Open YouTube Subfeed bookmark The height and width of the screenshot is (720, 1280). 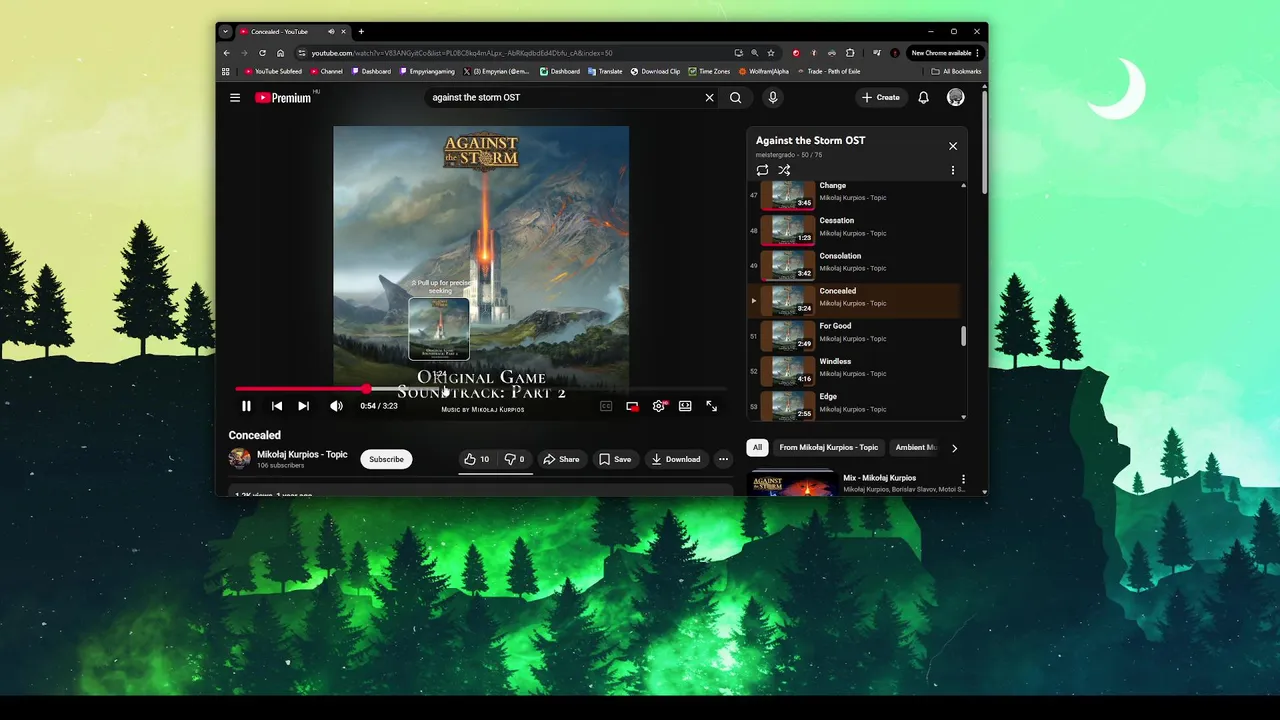coord(273,71)
